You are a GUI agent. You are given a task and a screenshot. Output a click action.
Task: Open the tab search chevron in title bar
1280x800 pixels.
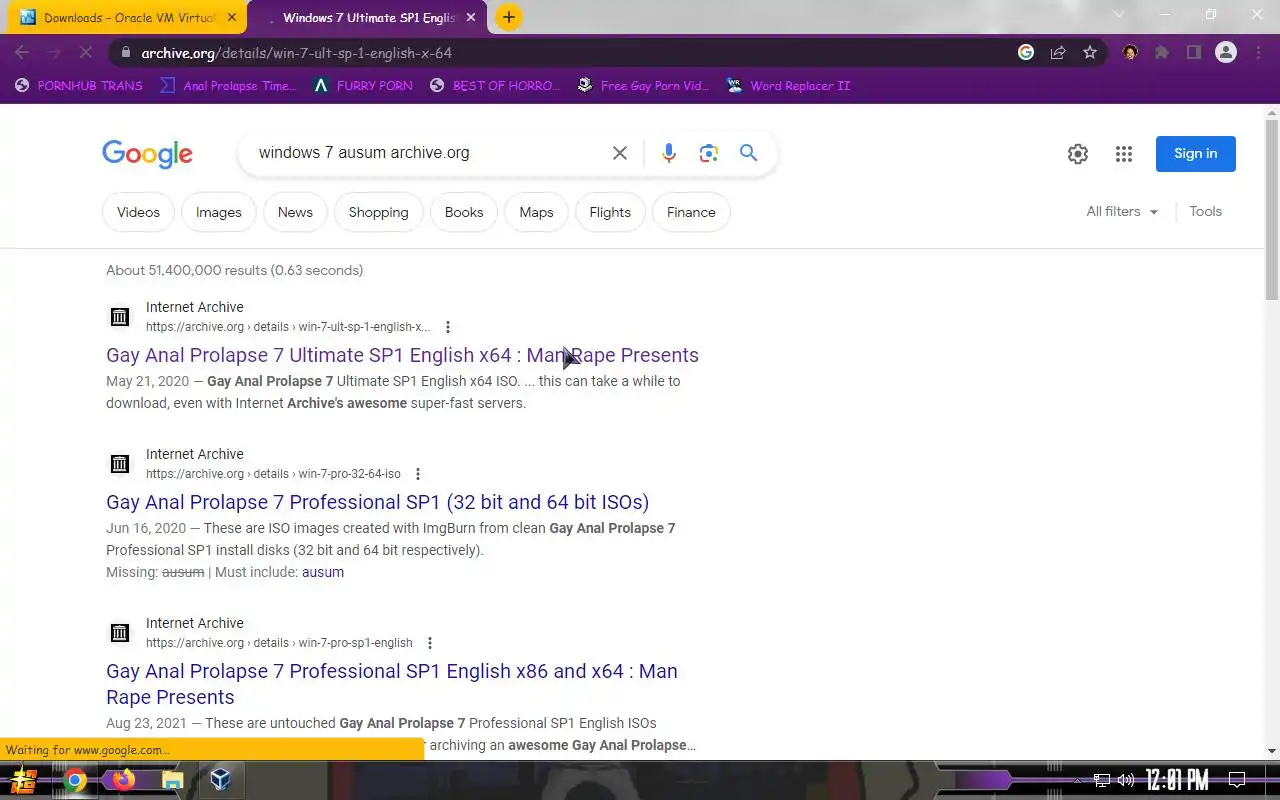(1119, 15)
